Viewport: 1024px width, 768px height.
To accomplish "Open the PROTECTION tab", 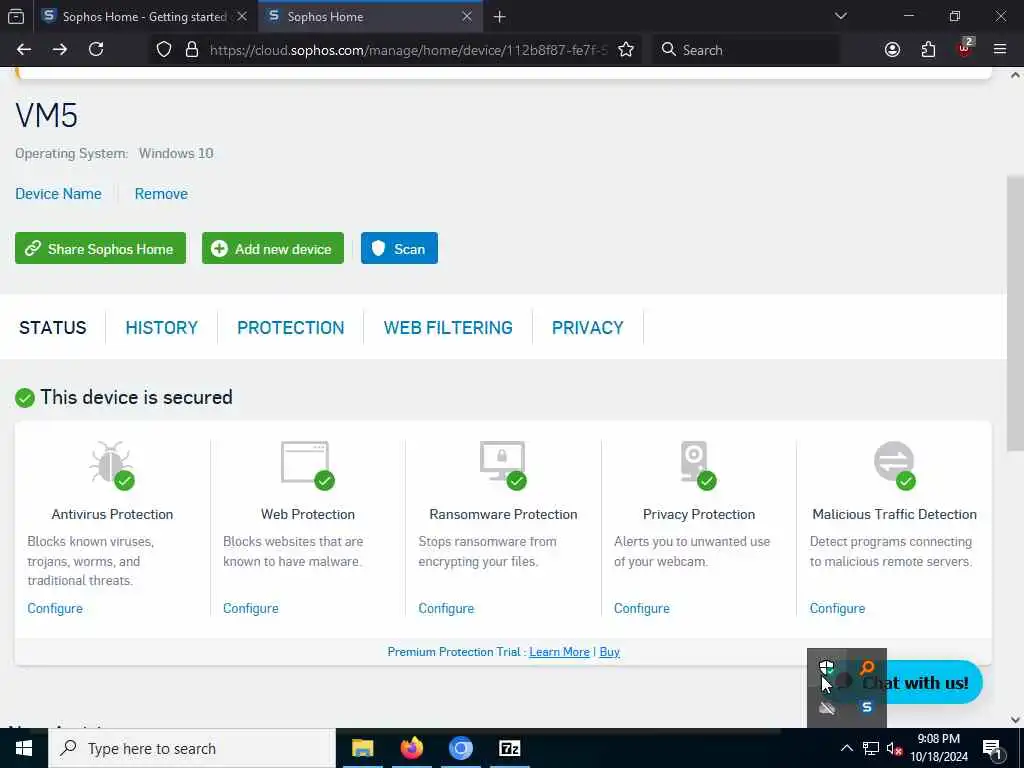I will 291,327.
